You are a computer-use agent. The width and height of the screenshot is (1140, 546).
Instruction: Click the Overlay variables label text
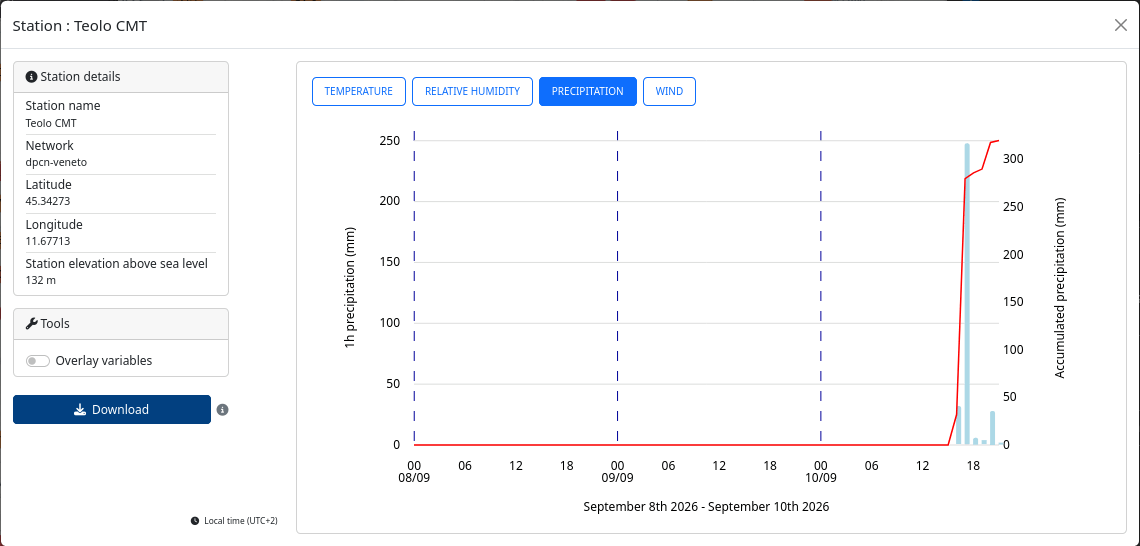tap(104, 361)
